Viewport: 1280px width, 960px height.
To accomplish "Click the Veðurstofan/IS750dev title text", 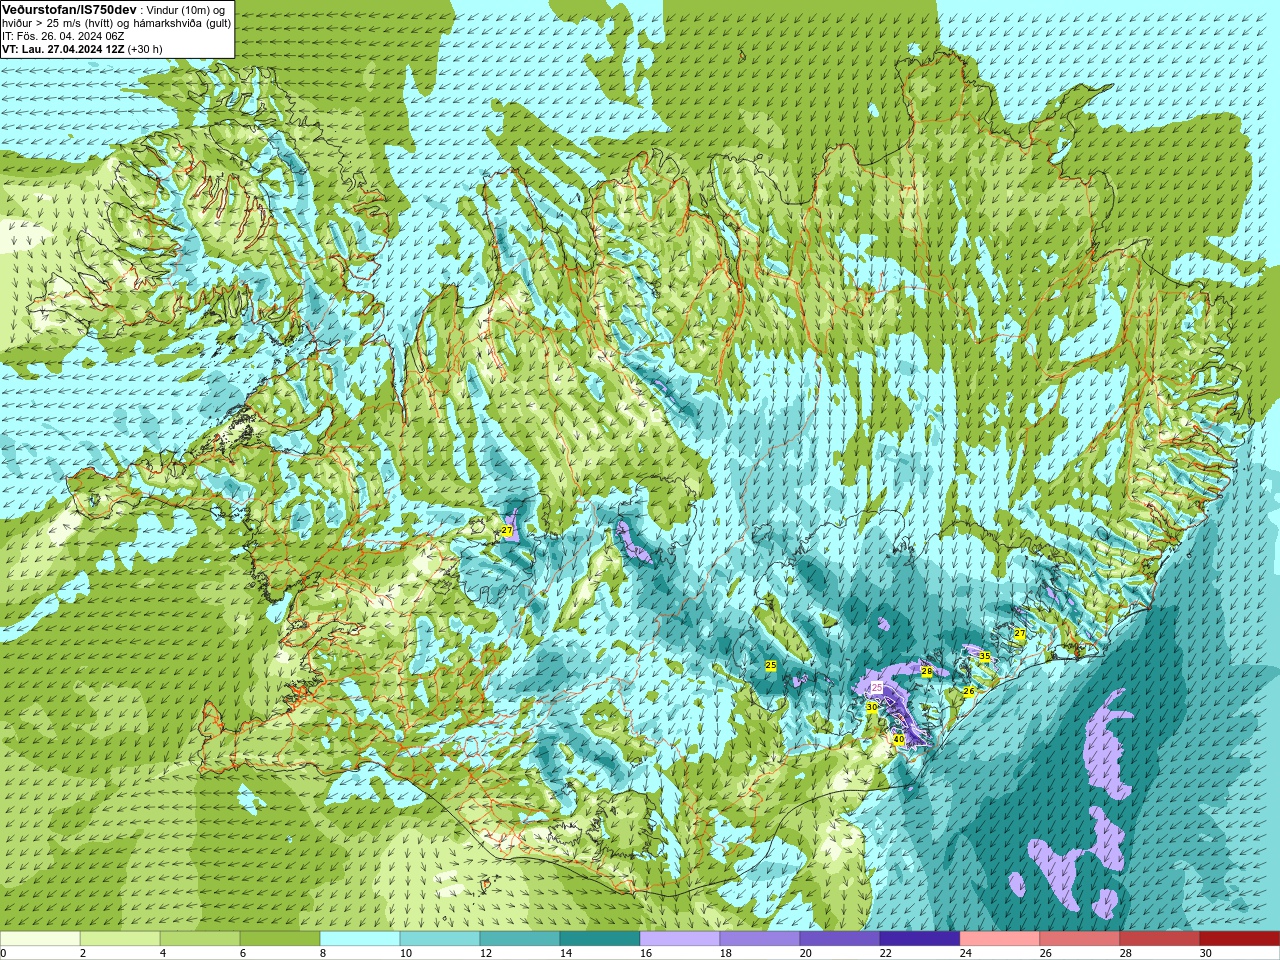I will [x=69, y=9].
